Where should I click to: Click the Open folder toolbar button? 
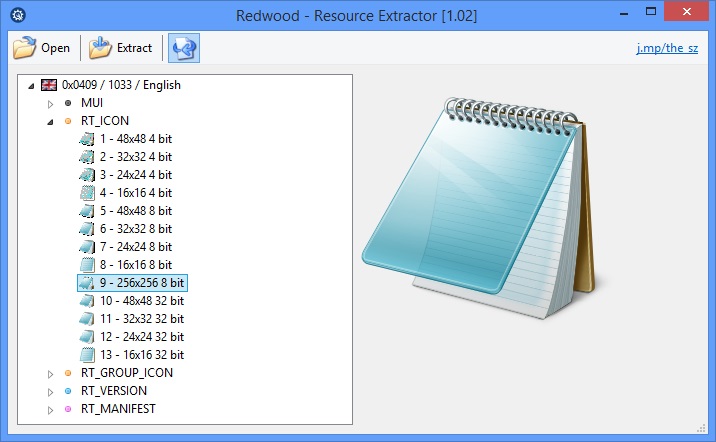[x=42, y=47]
